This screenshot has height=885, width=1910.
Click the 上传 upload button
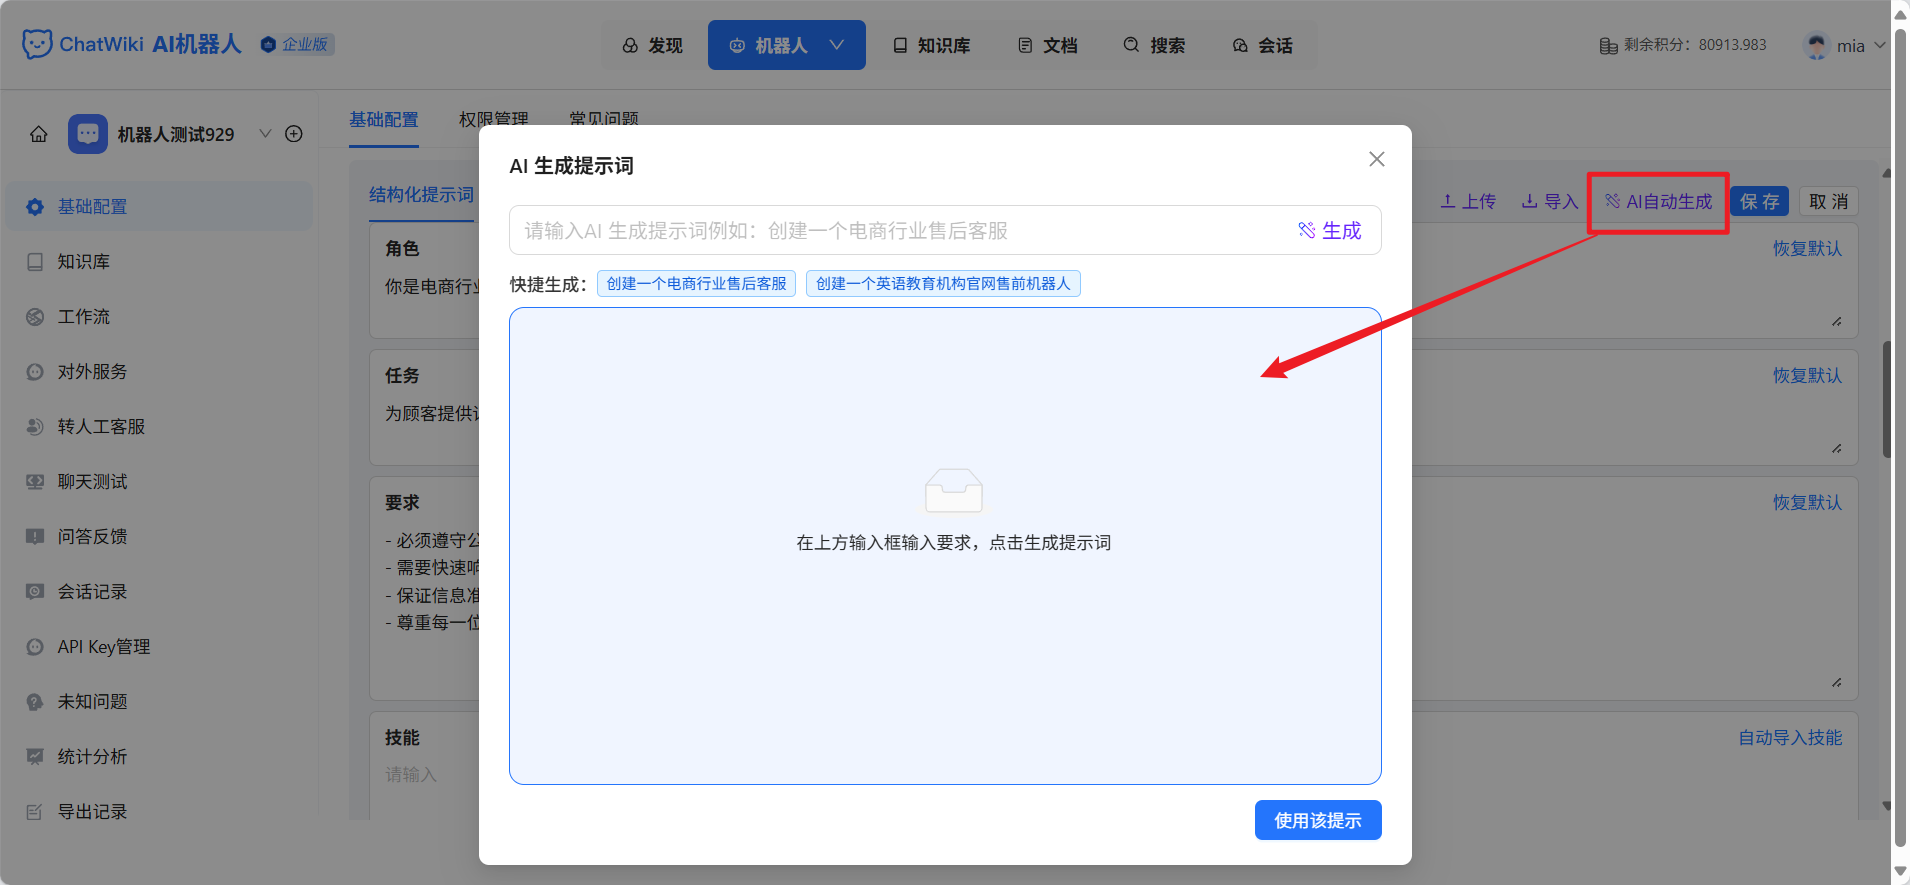click(x=1468, y=202)
